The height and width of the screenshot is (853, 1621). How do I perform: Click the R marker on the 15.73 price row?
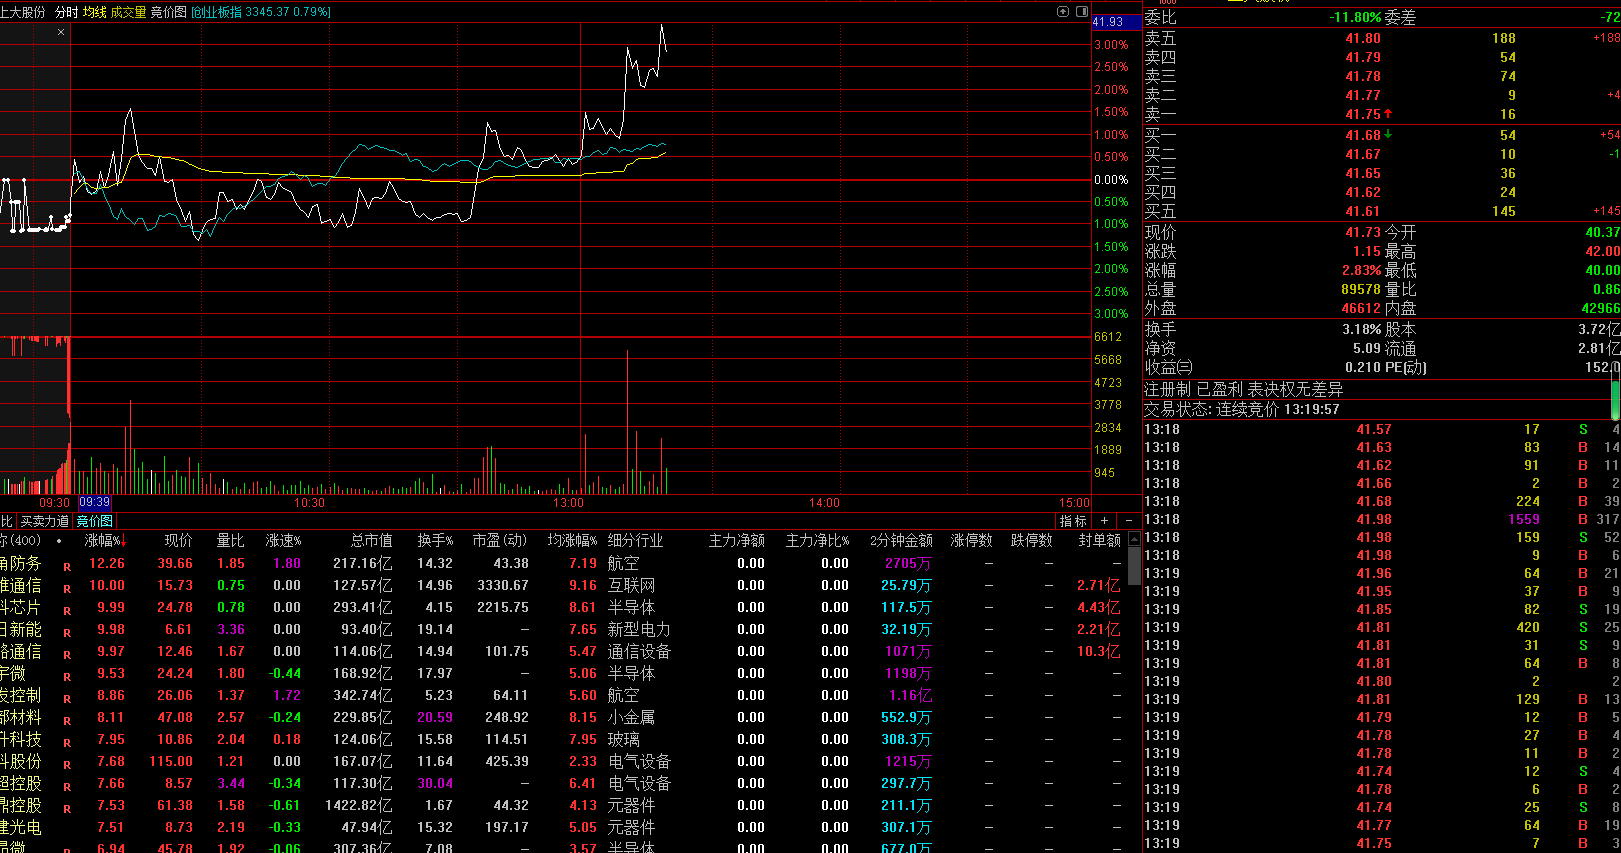tap(67, 588)
